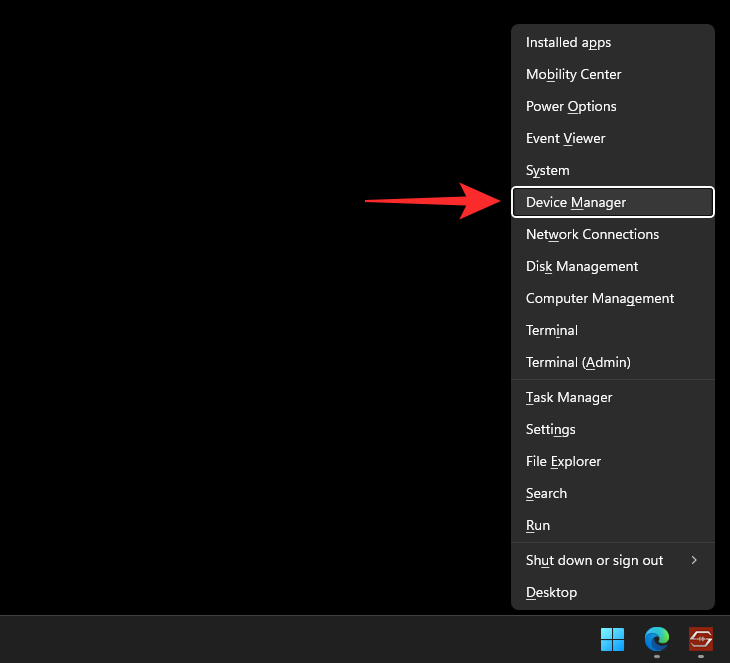
Task: Open Device Manager
Action: click(613, 202)
